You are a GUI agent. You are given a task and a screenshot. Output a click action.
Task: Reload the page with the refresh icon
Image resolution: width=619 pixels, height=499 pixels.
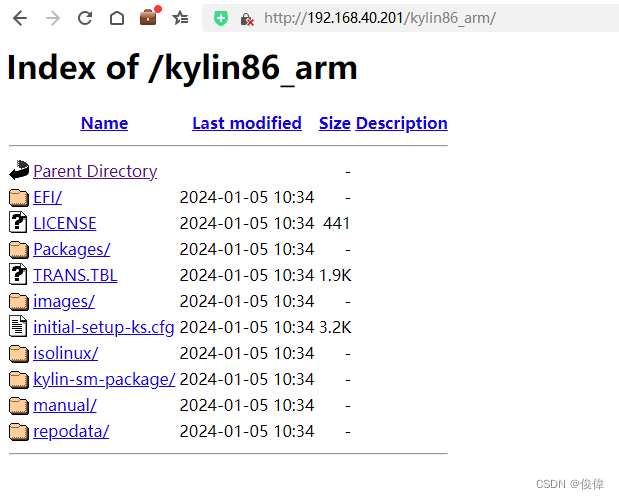click(85, 18)
